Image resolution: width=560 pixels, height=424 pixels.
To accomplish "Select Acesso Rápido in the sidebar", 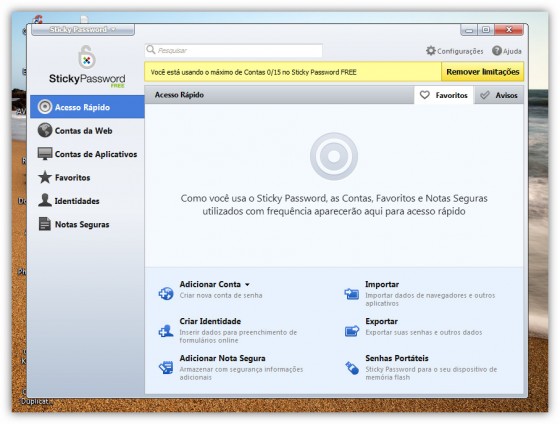I will point(88,107).
